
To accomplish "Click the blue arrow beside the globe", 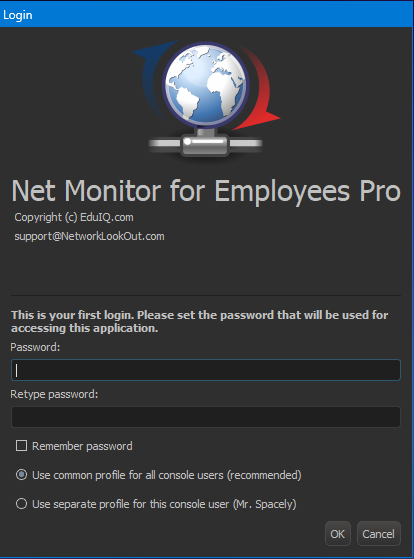I will (x=152, y=77).
